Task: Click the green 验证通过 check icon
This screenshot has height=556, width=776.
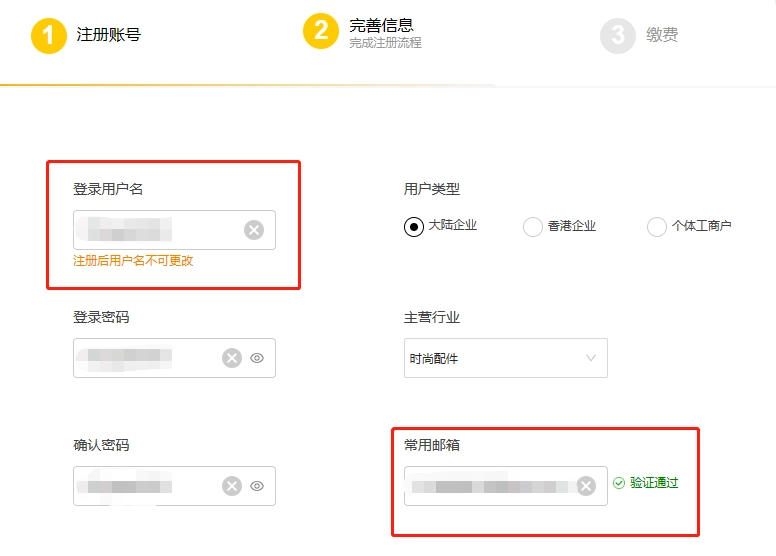Action: [x=619, y=483]
